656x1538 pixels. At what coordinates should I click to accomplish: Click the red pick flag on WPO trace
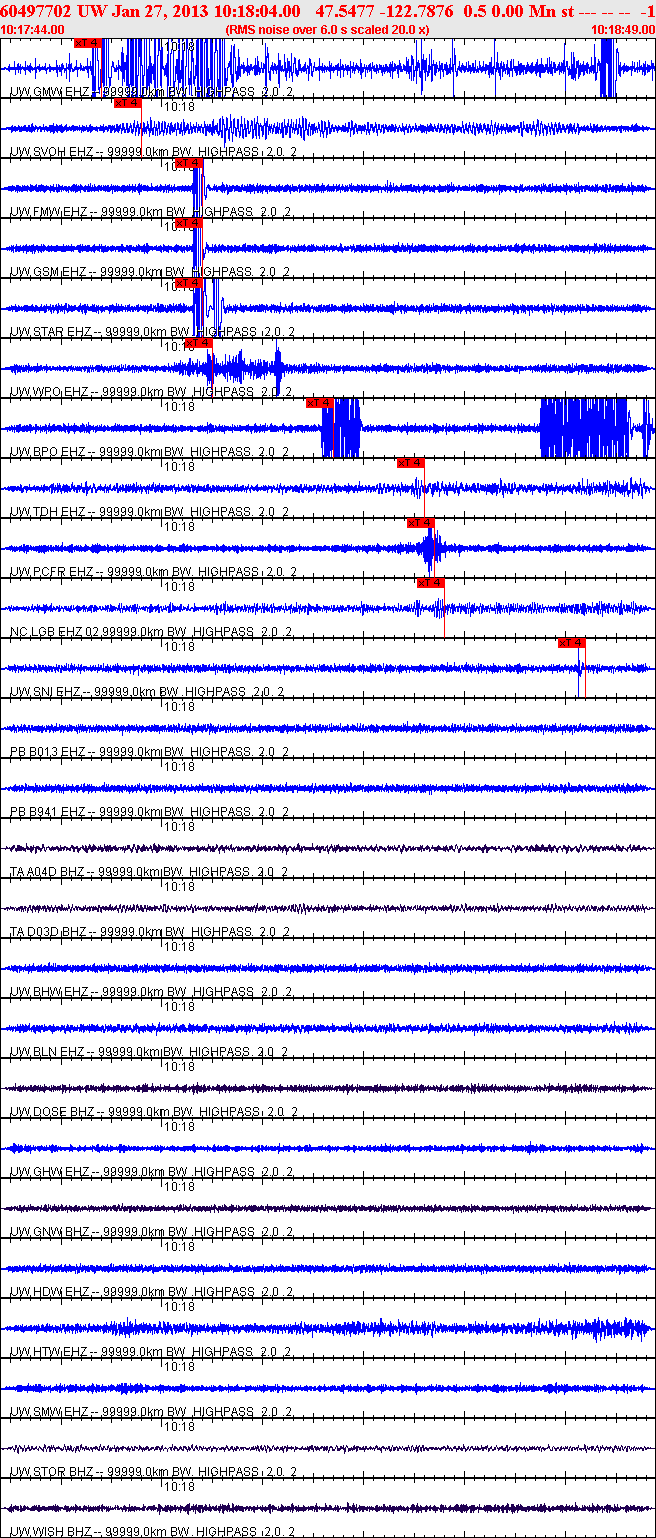point(199,342)
